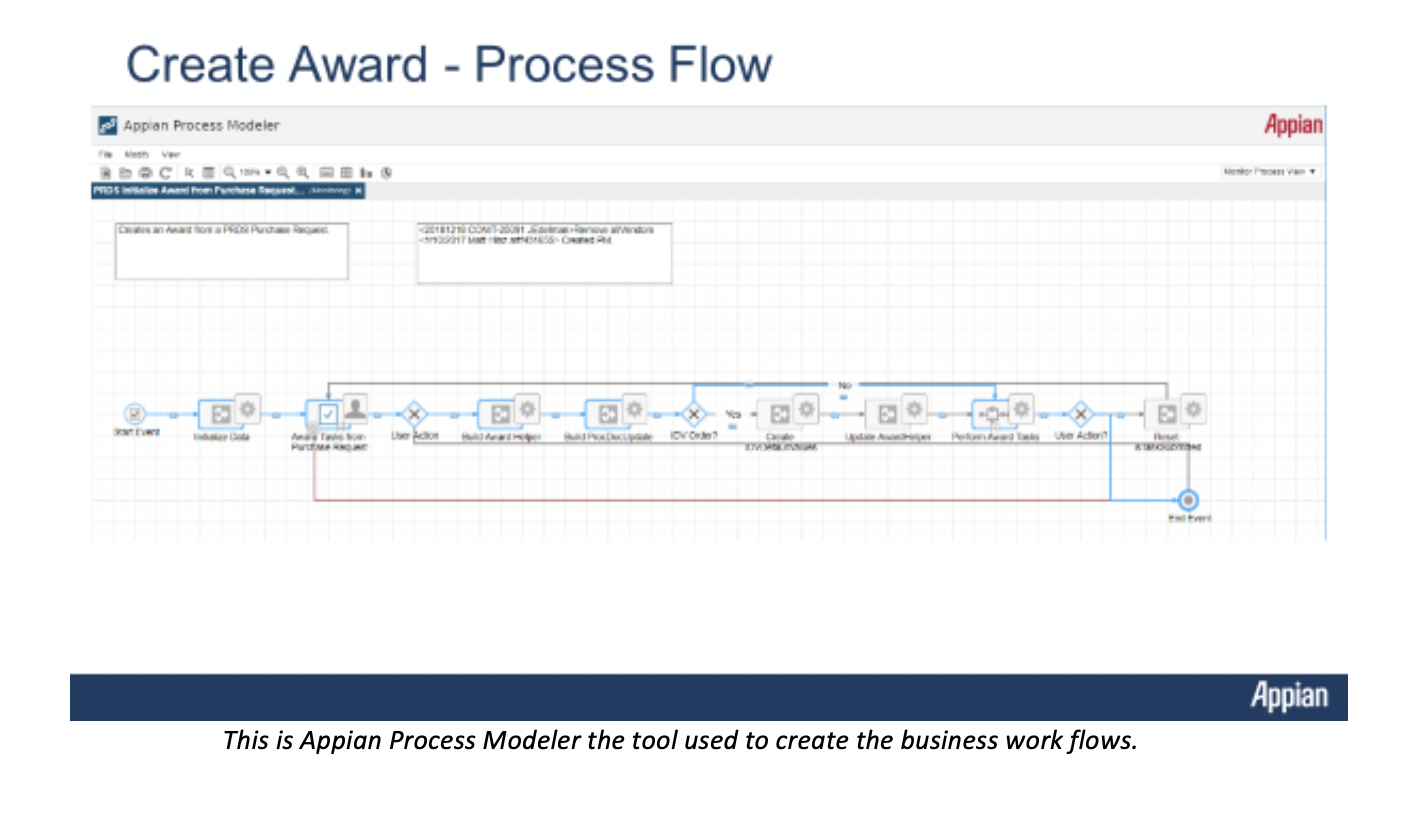Click the open folder toolbar icon
Screen dimensions: 1422x836
pos(125,173)
